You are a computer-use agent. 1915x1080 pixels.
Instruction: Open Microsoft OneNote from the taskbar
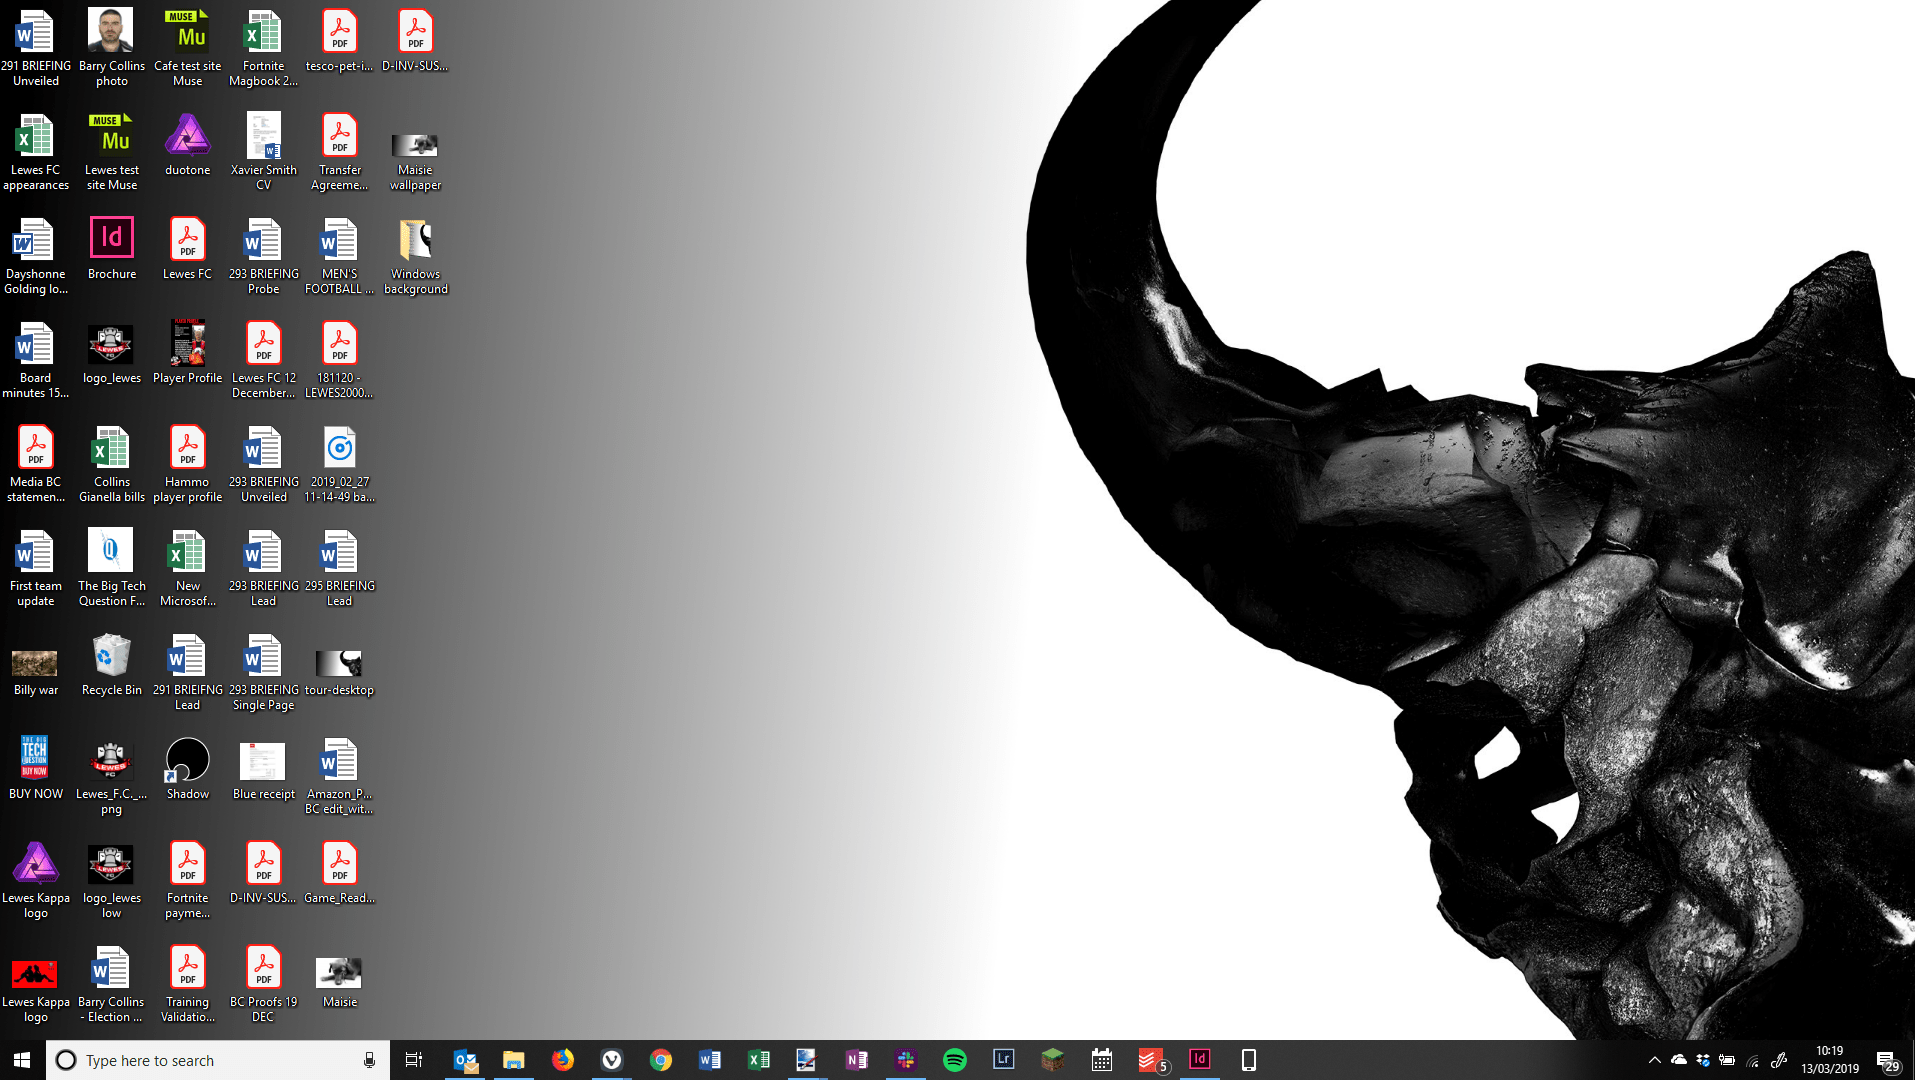(x=857, y=1059)
